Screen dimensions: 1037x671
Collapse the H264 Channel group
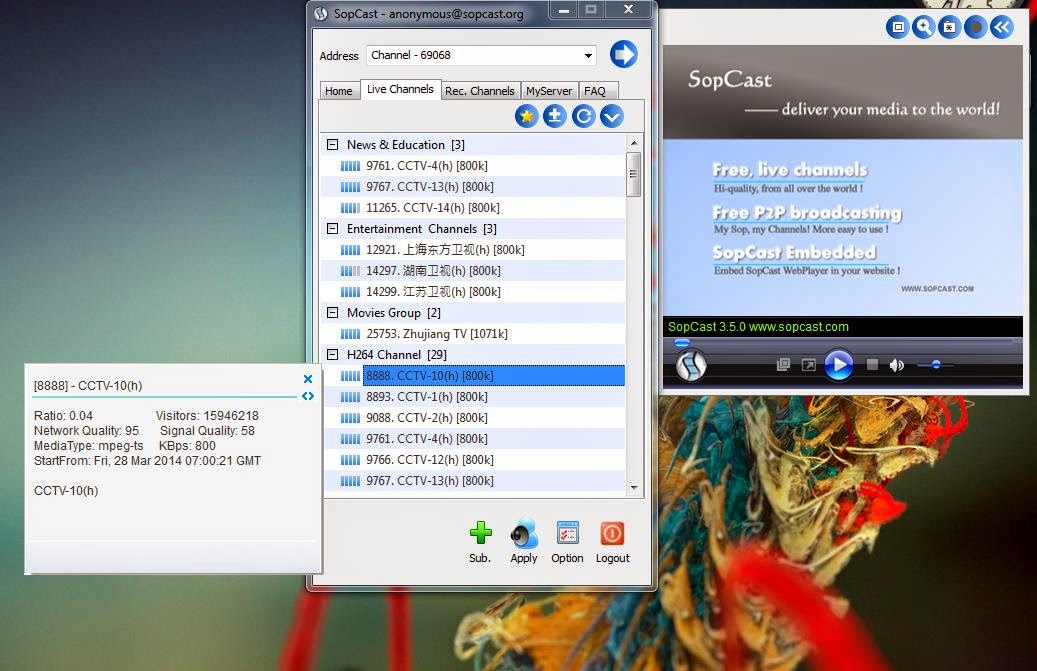333,355
